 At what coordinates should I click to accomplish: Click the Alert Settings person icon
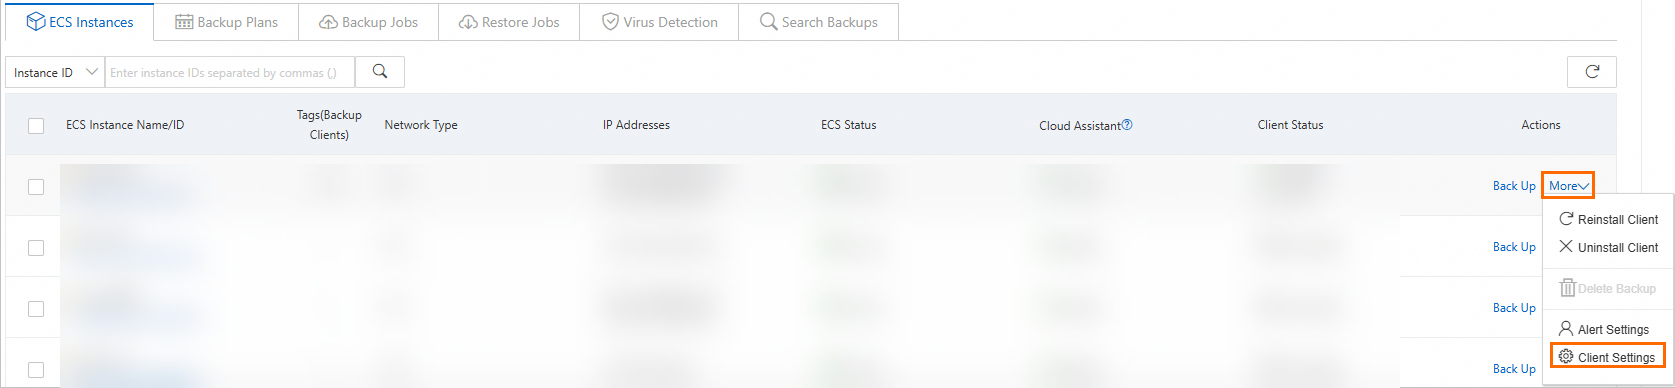(x=1566, y=329)
